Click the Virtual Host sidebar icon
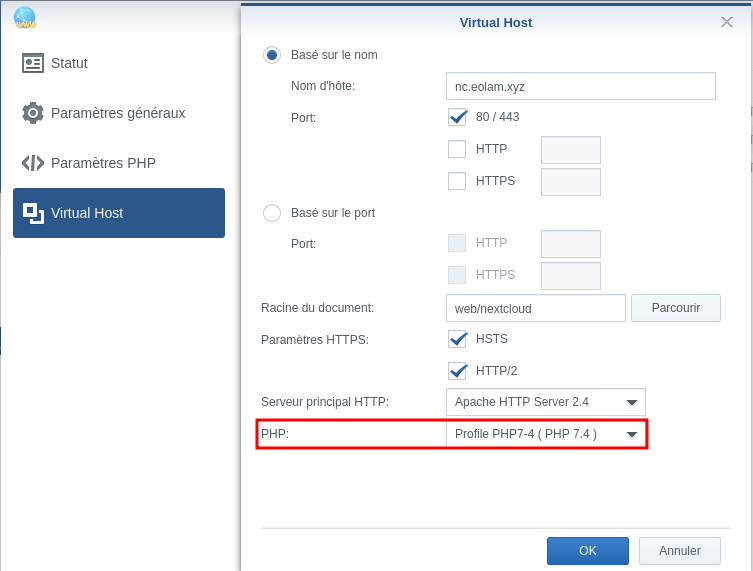This screenshot has width=753, height=571. (x=33, y=213)
